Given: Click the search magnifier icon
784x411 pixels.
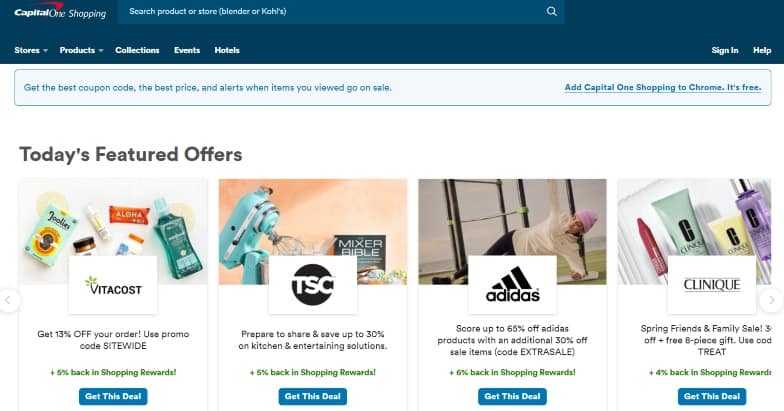Looking at the screenshot, I should tap(552, 11).
